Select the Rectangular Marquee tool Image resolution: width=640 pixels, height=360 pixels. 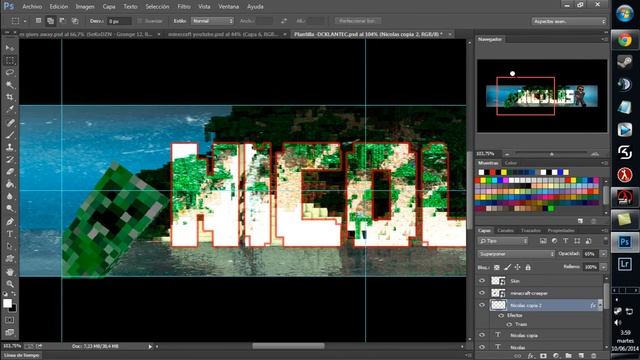[x=10, y=60]
